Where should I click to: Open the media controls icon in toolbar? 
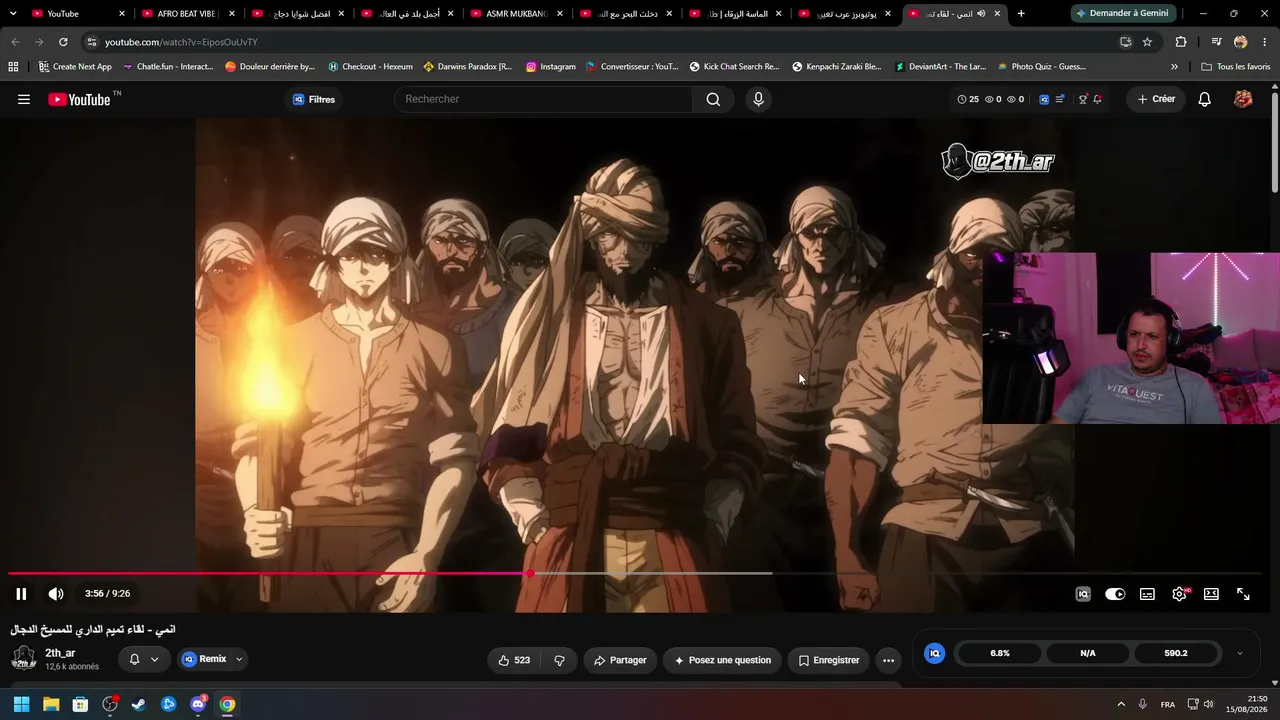click(x=1216, y=42)
